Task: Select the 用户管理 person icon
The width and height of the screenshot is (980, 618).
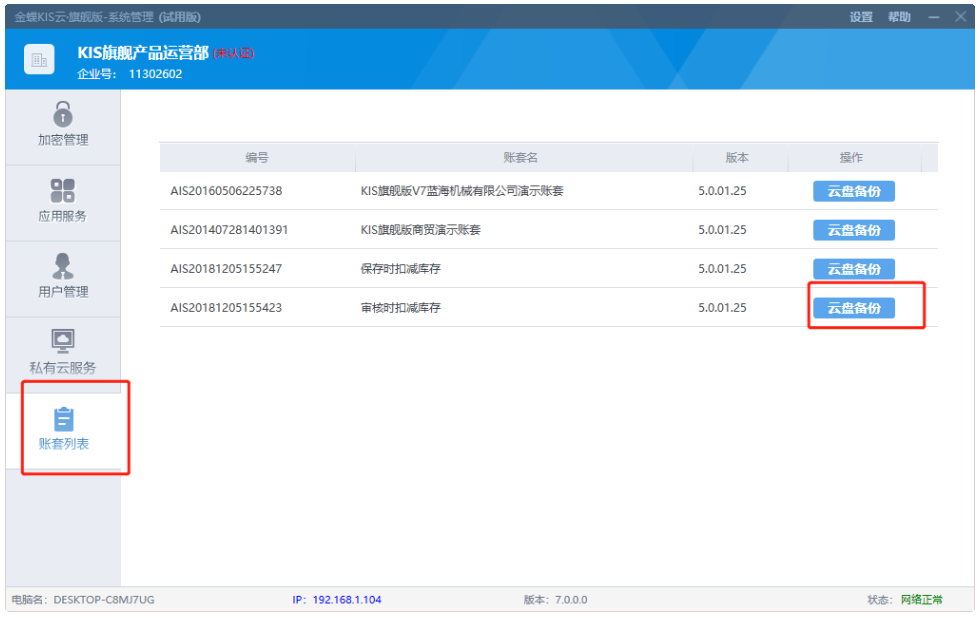Action: (x=63, y=266)
